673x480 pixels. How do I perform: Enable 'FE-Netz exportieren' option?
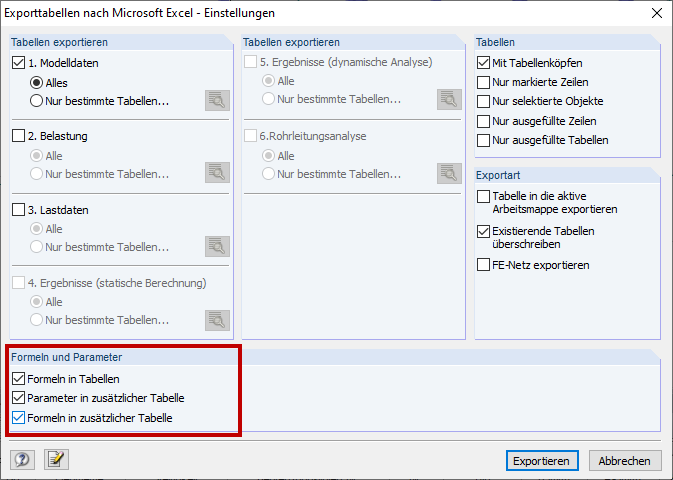[485, 265]
